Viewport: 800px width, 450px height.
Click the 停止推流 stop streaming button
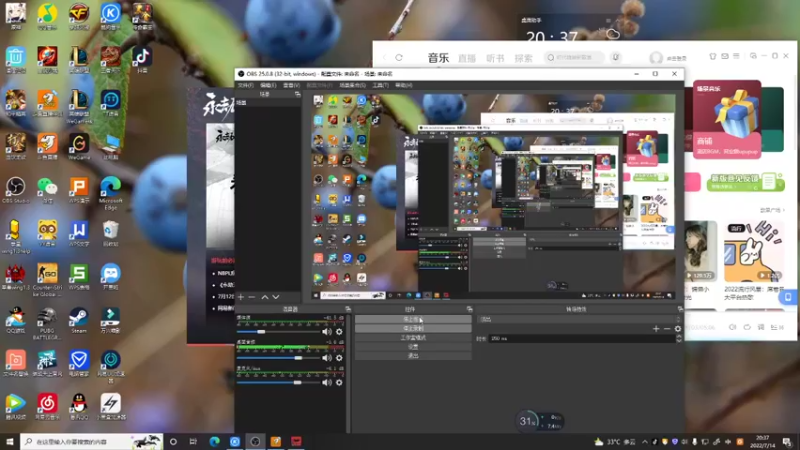click(413, 319)
